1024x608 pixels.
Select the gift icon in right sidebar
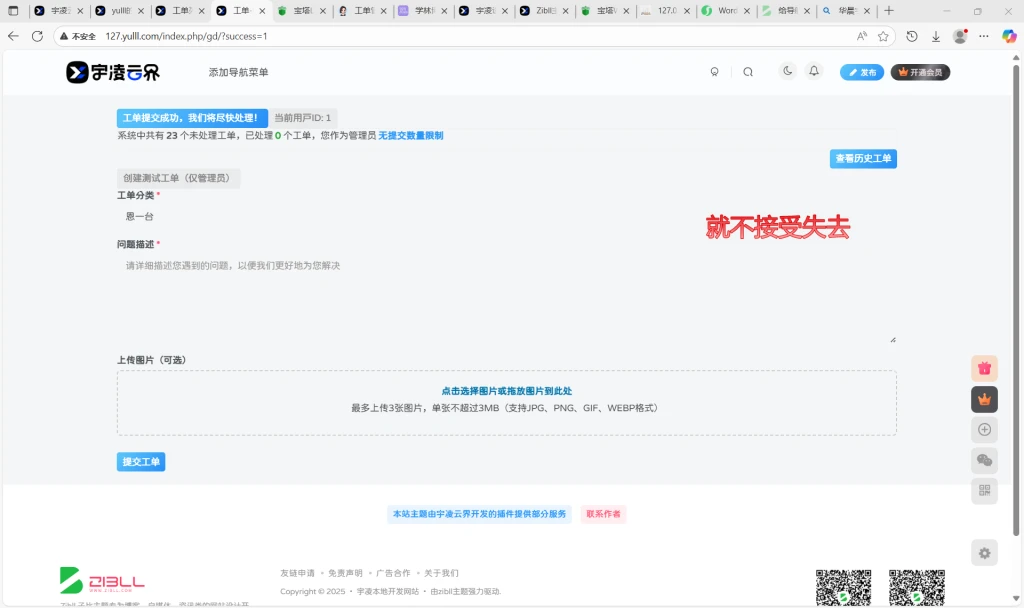[984, 368]
